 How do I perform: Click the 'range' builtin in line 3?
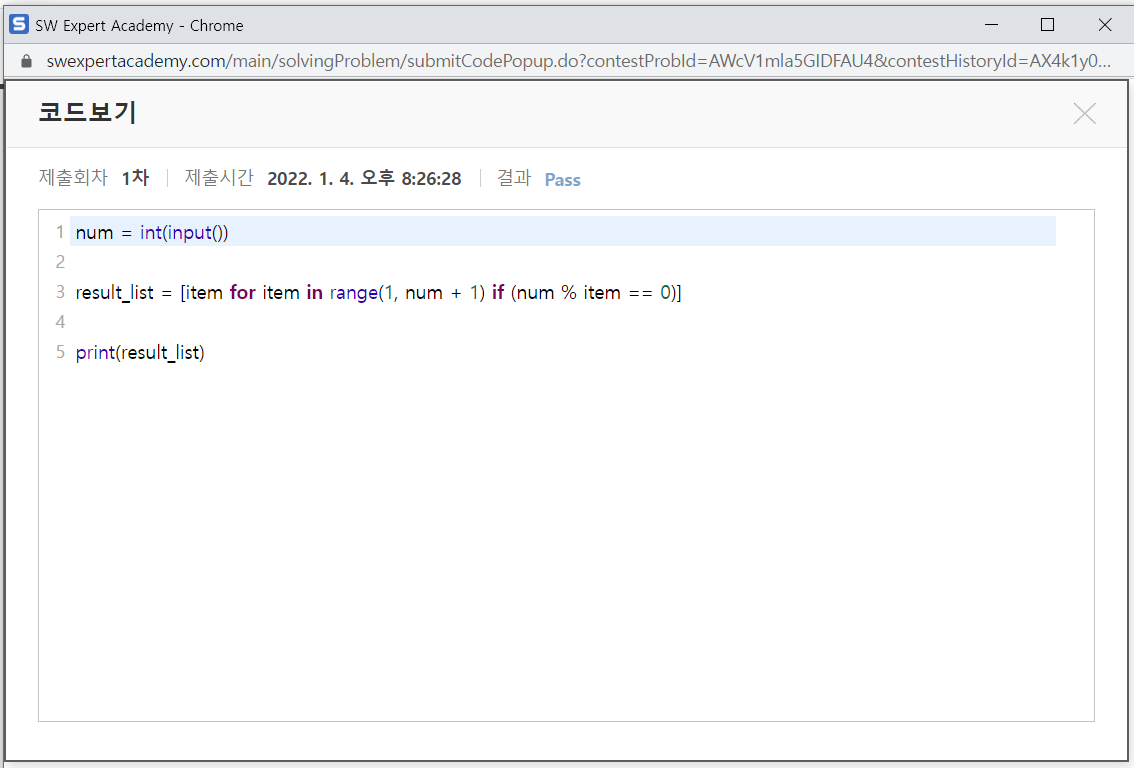tap(354, 293)
